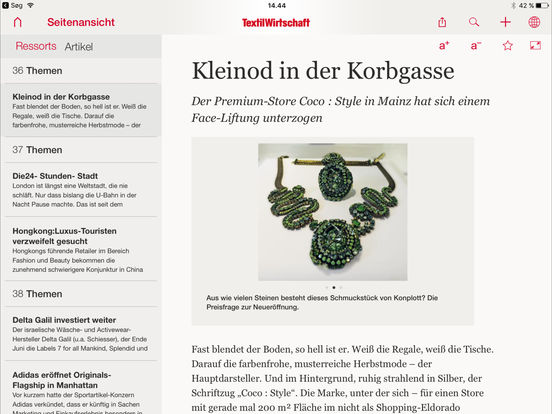Increase font size with a+ icon

[x=444, y=46]
